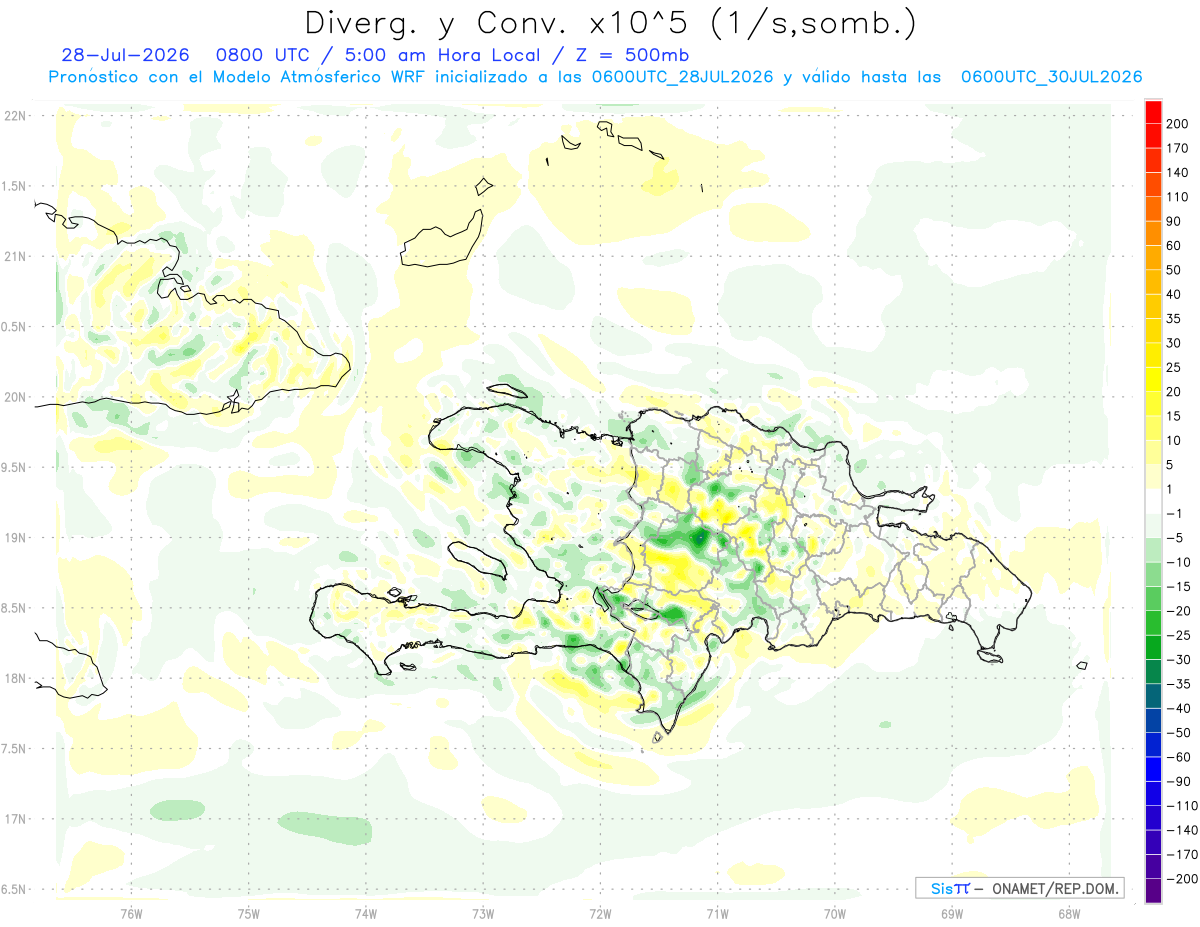The width and height of the screenshot is (1200, 927).
Task: Click the longitude label '73W'
Action: [x=483, y=913]
